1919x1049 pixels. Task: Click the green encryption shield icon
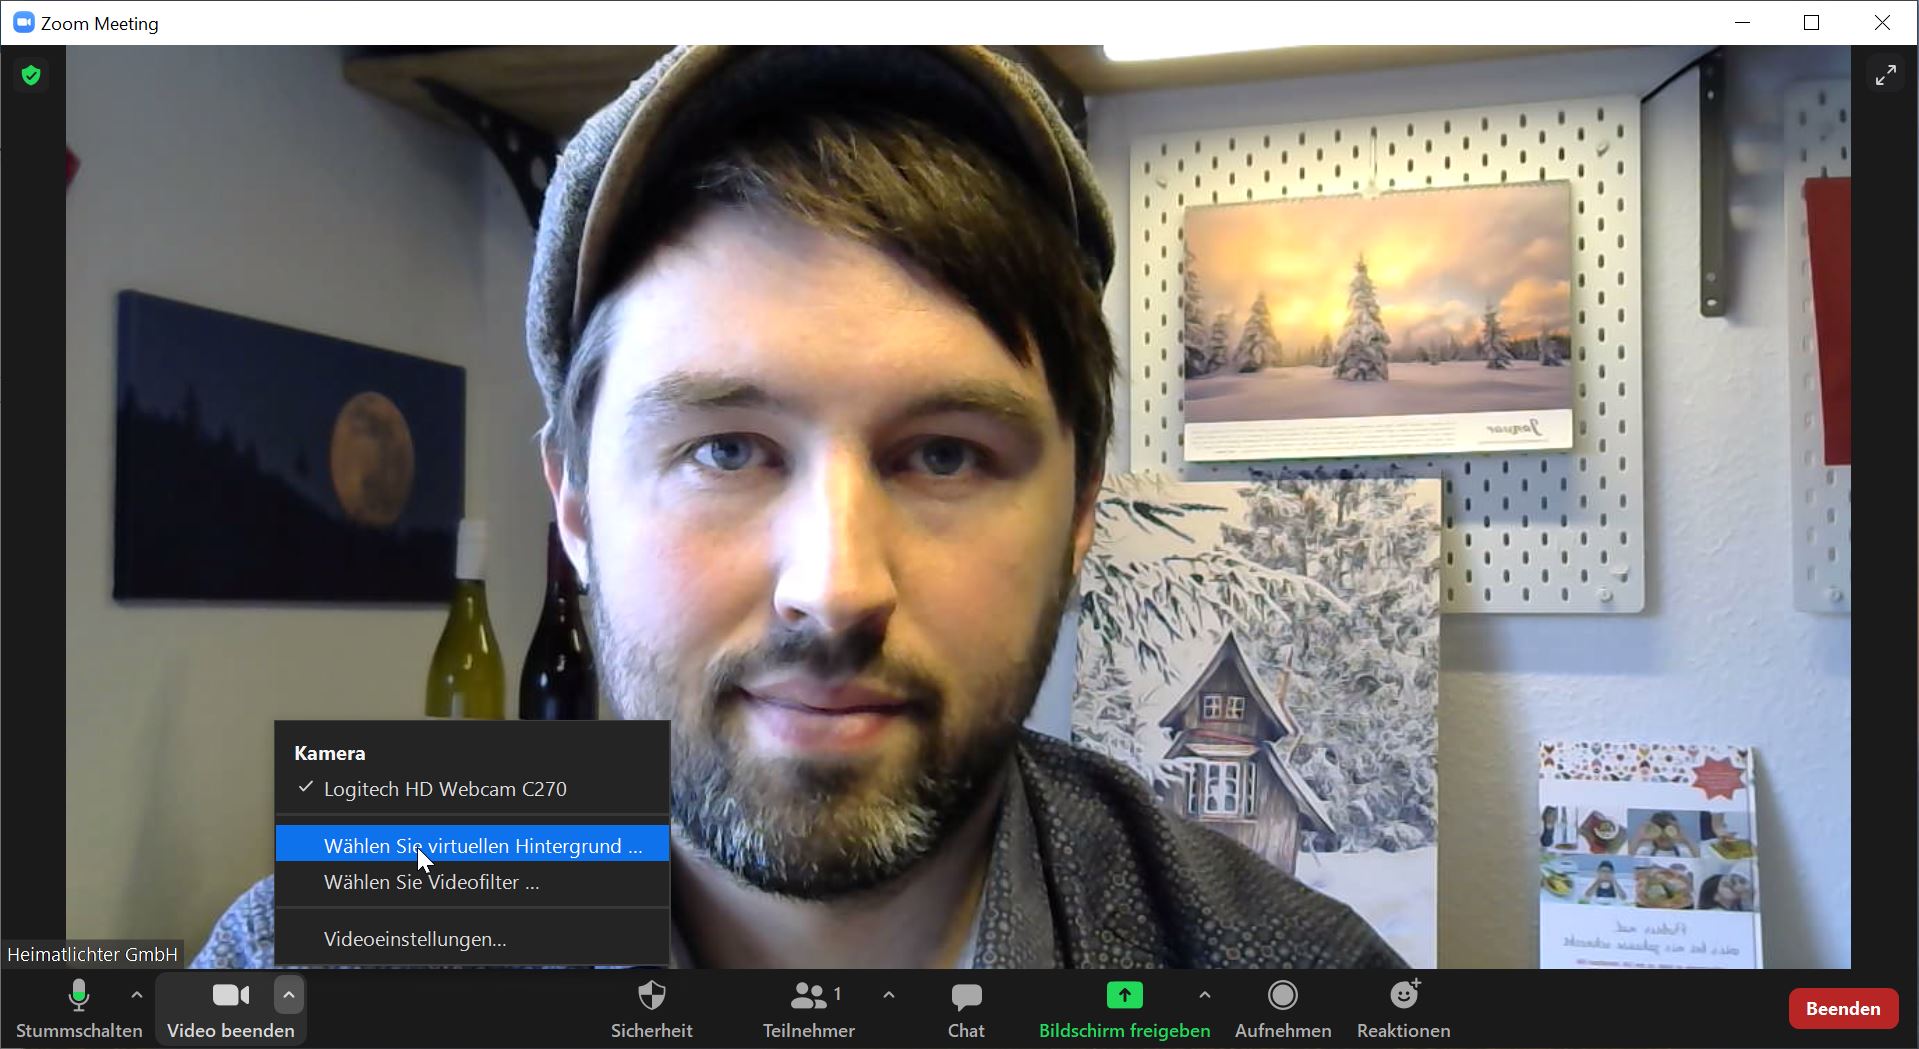pos(31,75)
